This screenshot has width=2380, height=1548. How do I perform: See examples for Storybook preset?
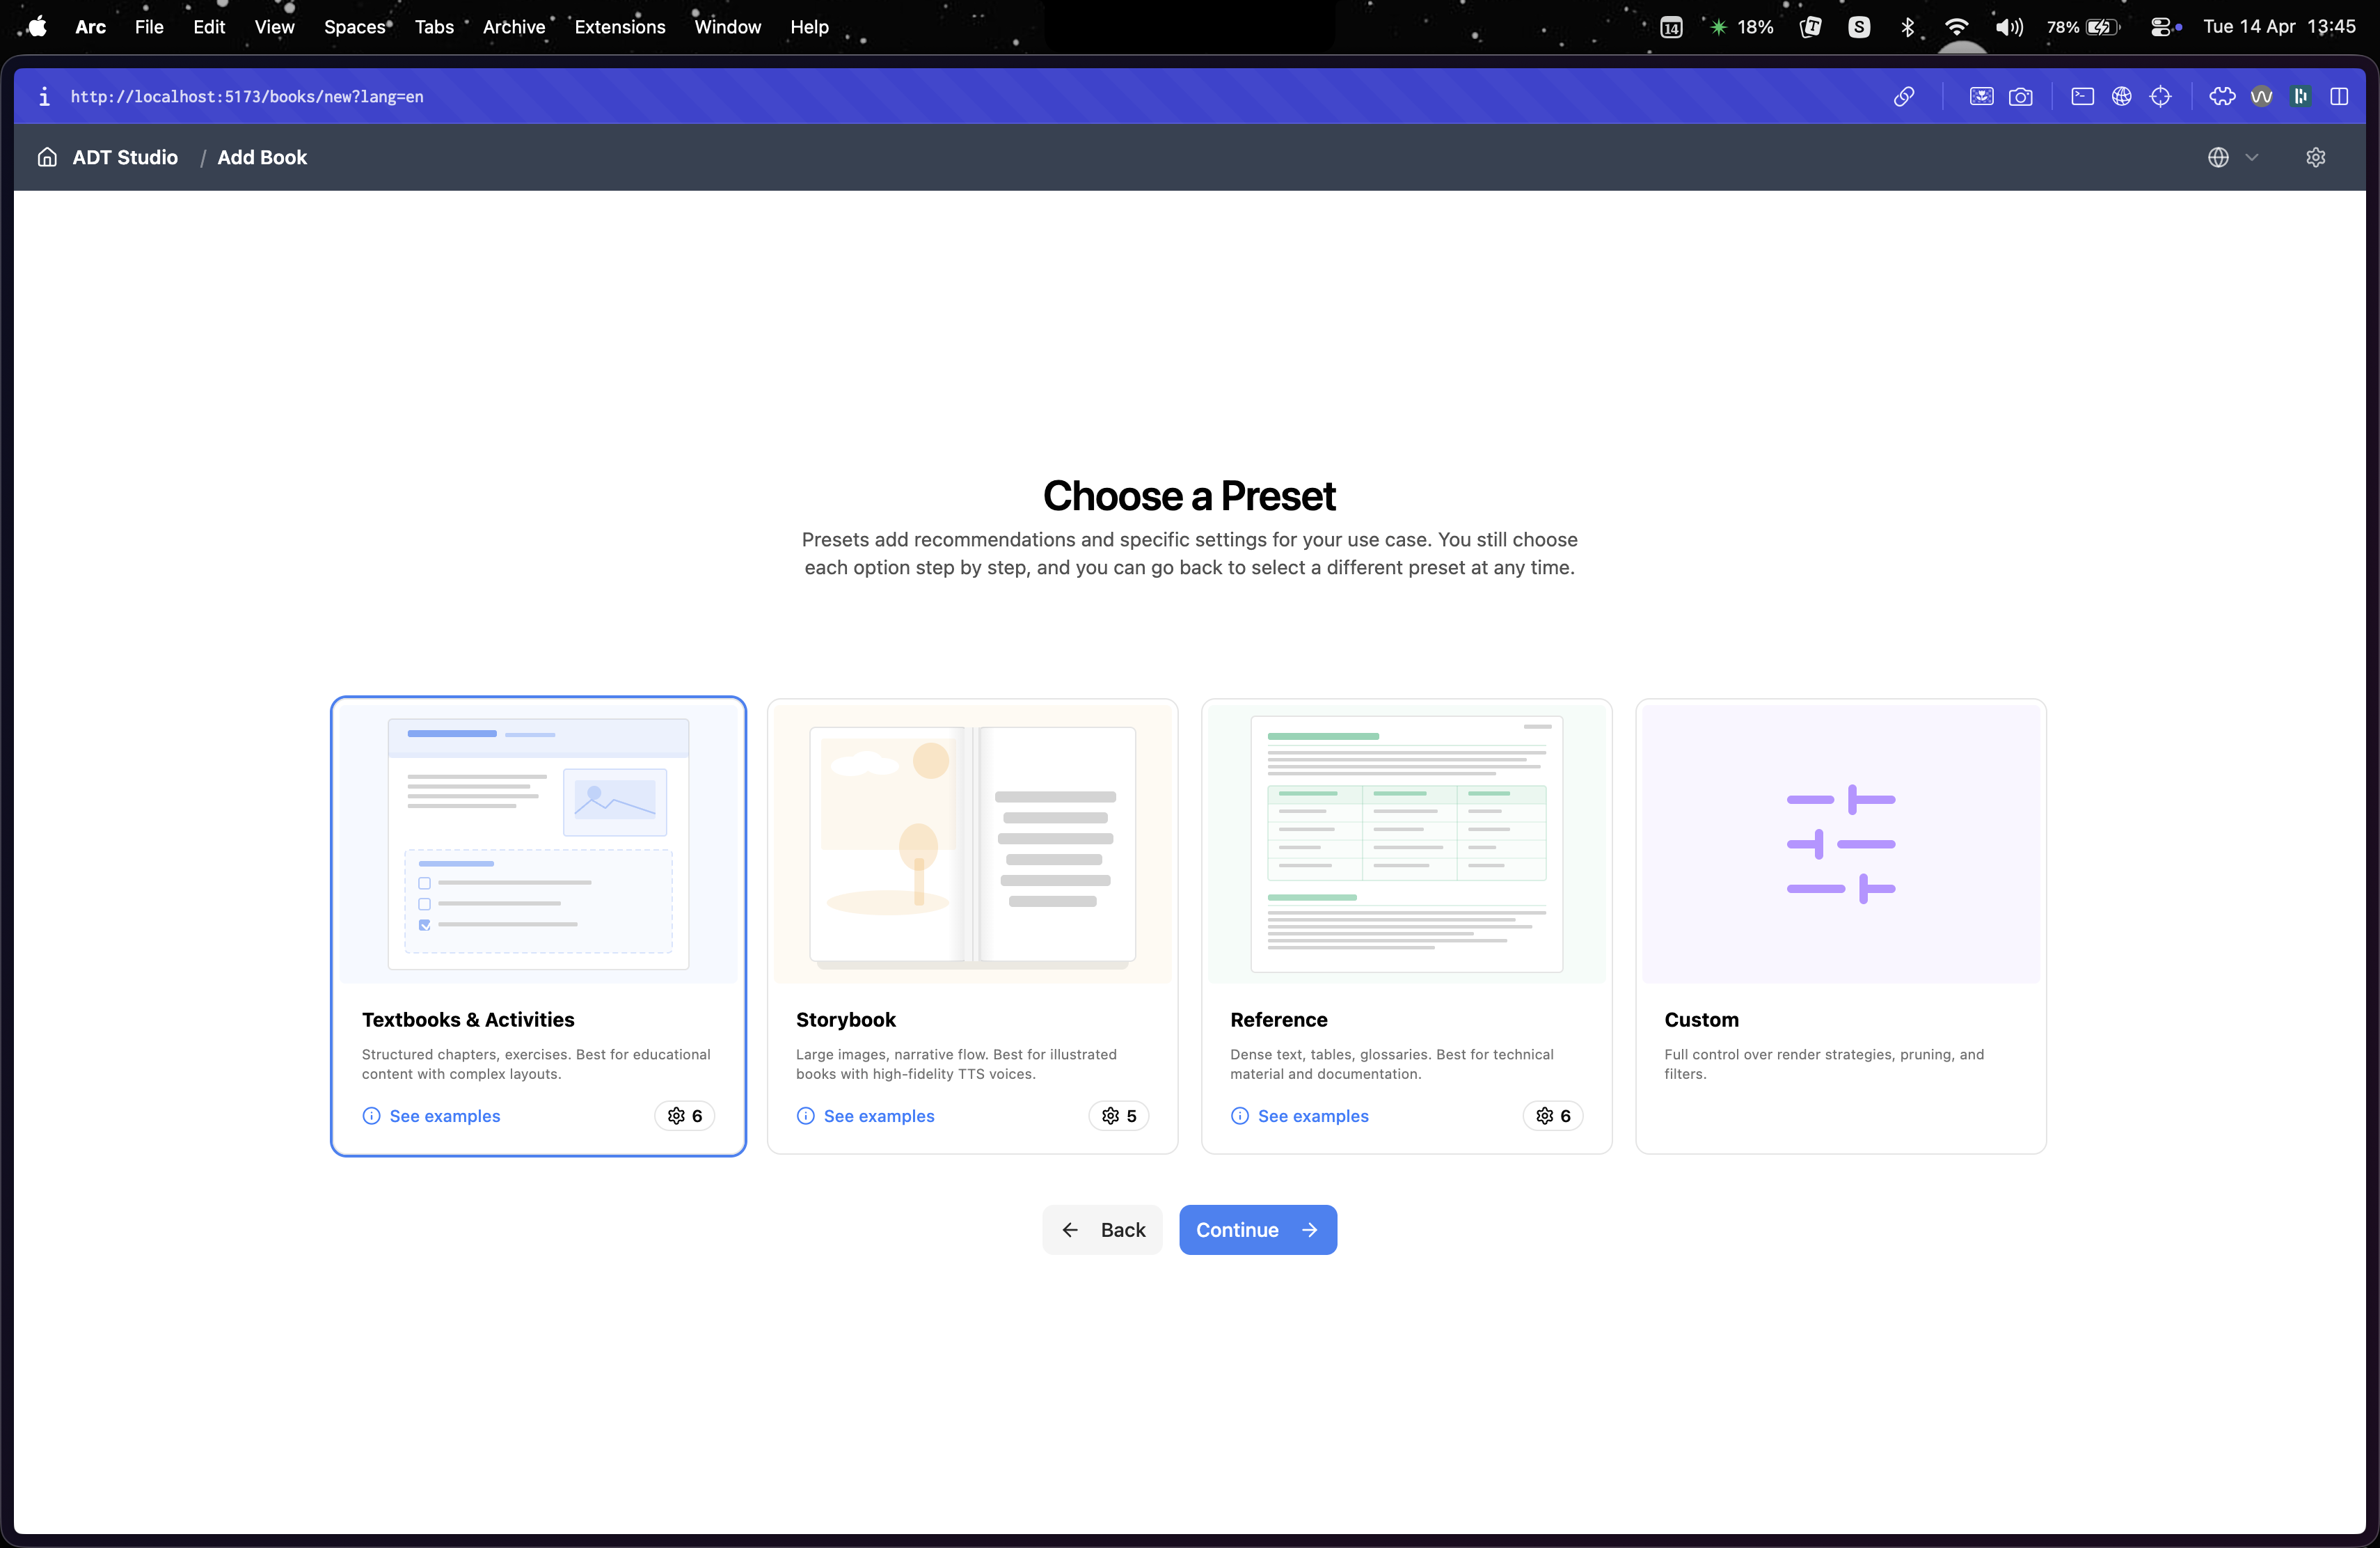(x=865, y=1116)
